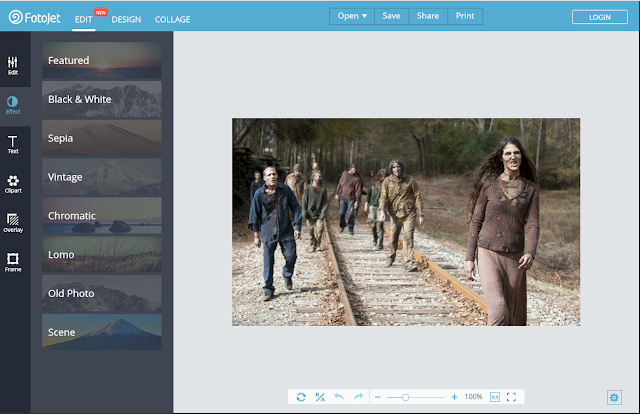Click the Print button
The height and width of the screenshot is (414, 640).
coord(465,16)
